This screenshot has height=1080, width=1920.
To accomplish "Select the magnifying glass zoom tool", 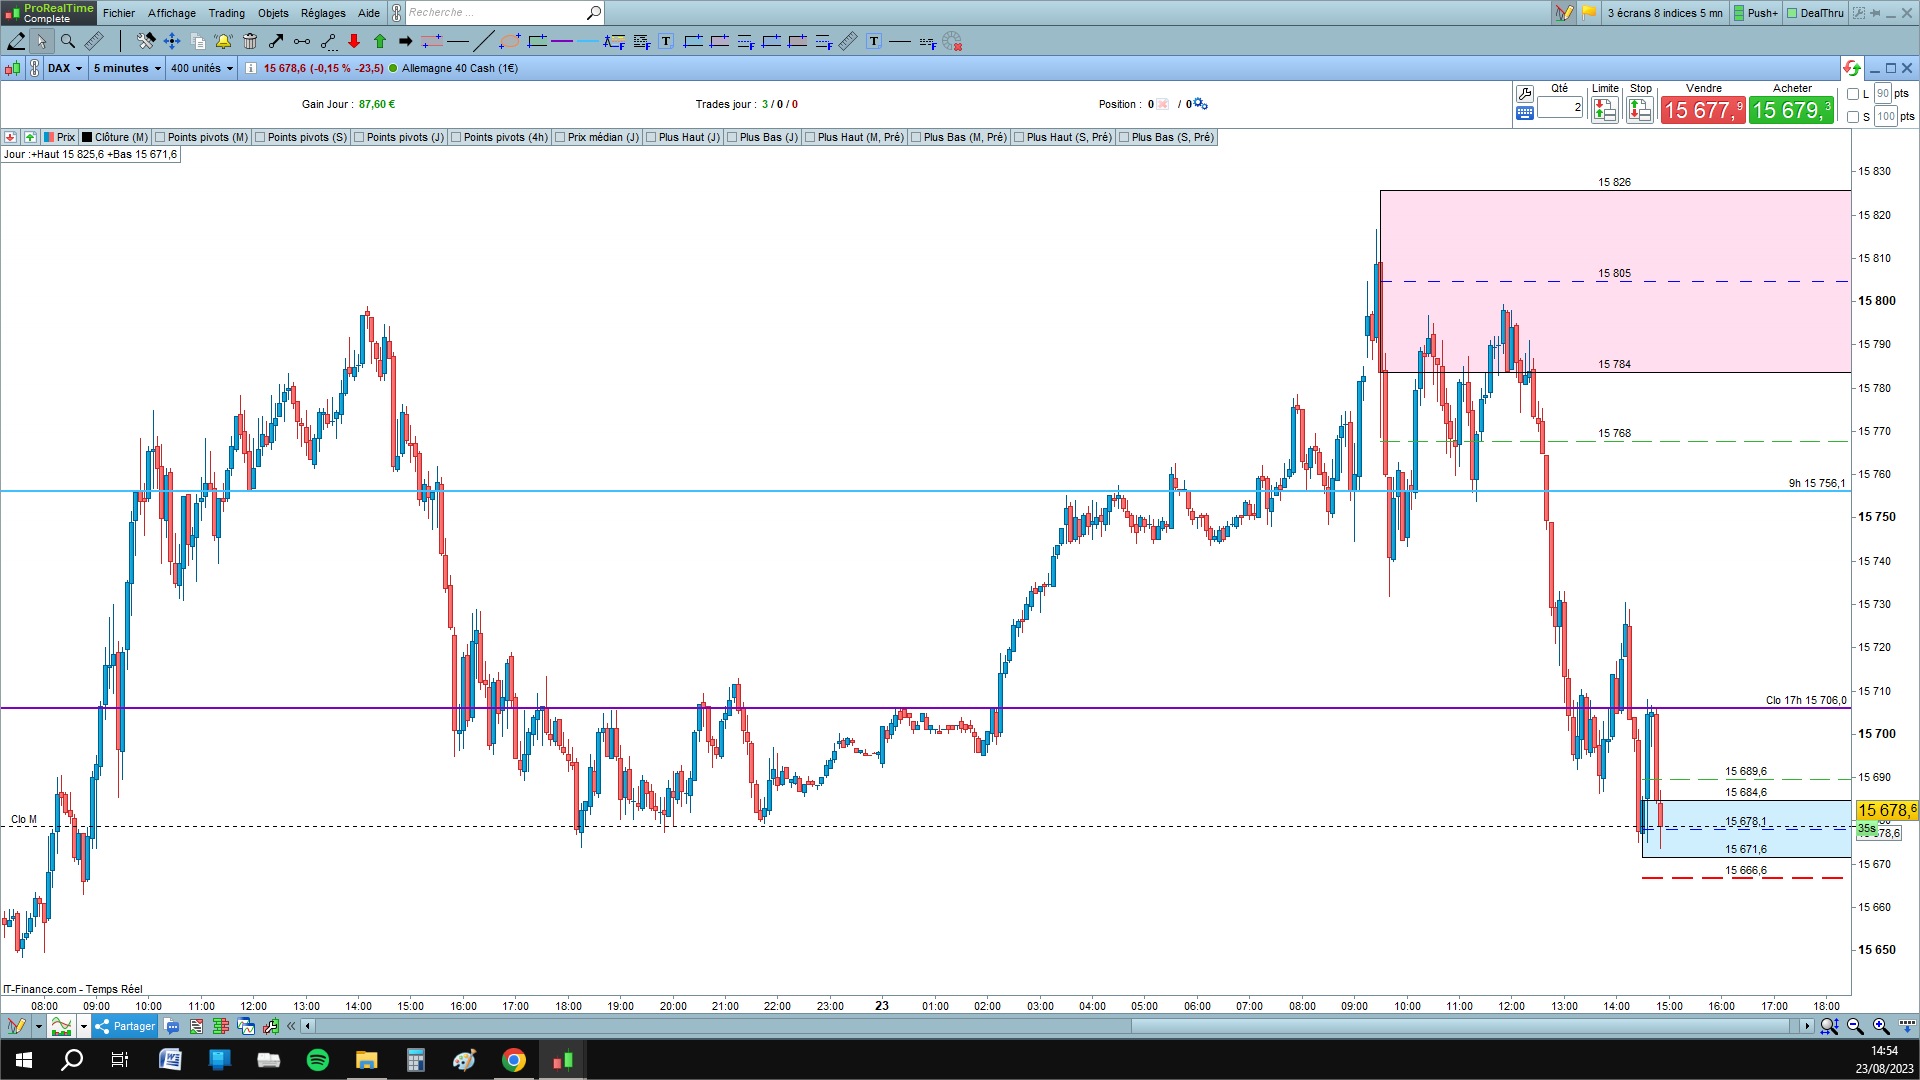I will [x=68, y=41].
